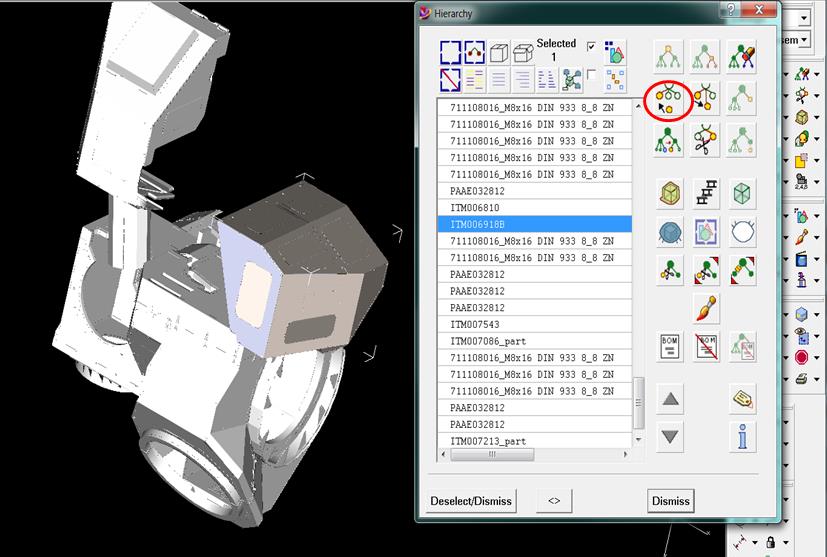Viewport: 827px width, 557px height.
Task: Click the blue info 'i' icon
Action: point(743,437)
